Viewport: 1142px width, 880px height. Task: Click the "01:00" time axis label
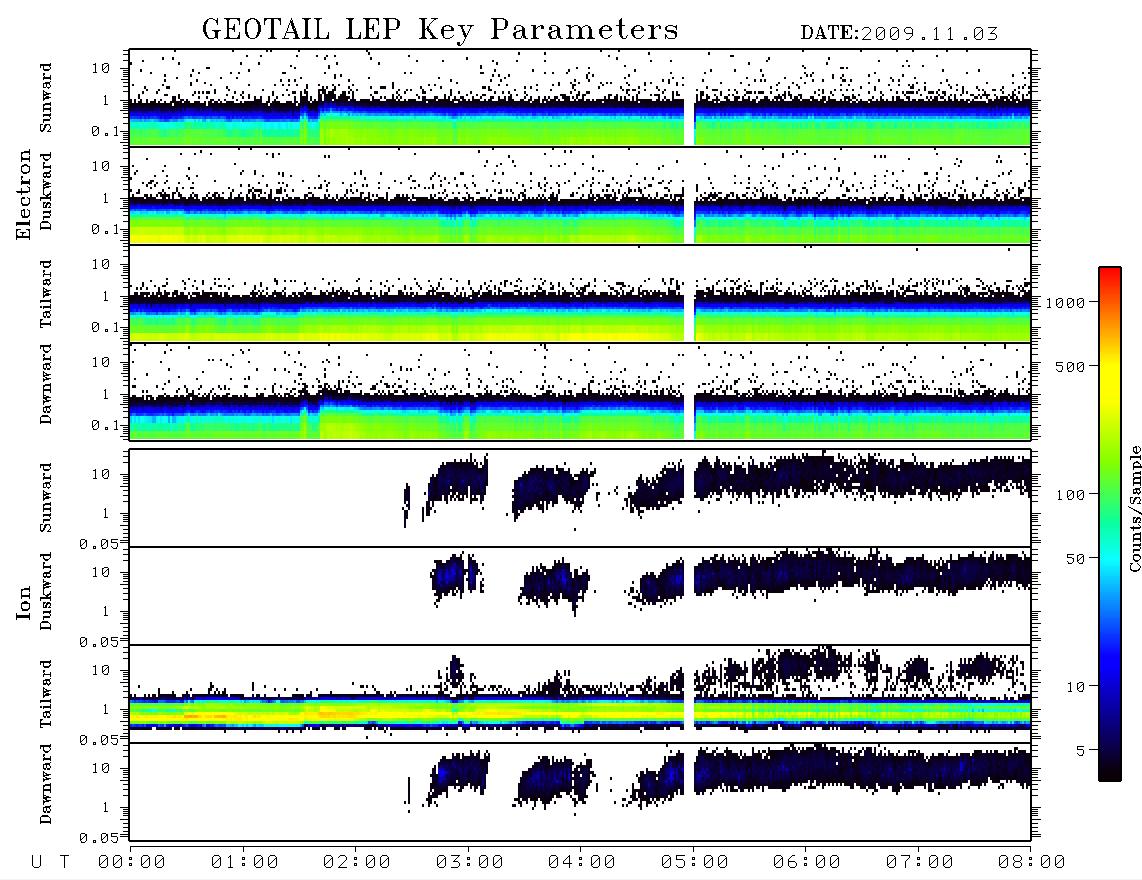click(x=245, y=863)
